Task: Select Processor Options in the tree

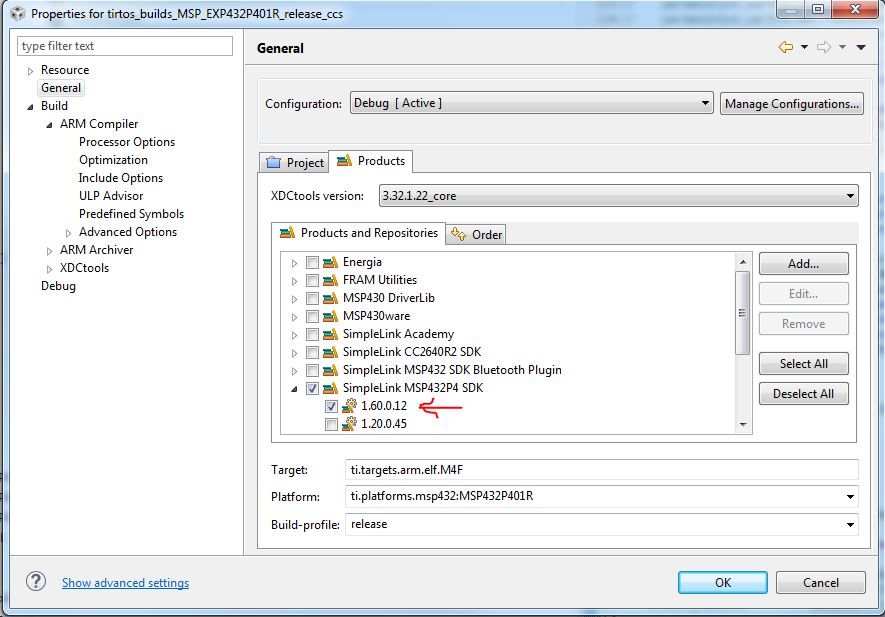Action: 126,142
